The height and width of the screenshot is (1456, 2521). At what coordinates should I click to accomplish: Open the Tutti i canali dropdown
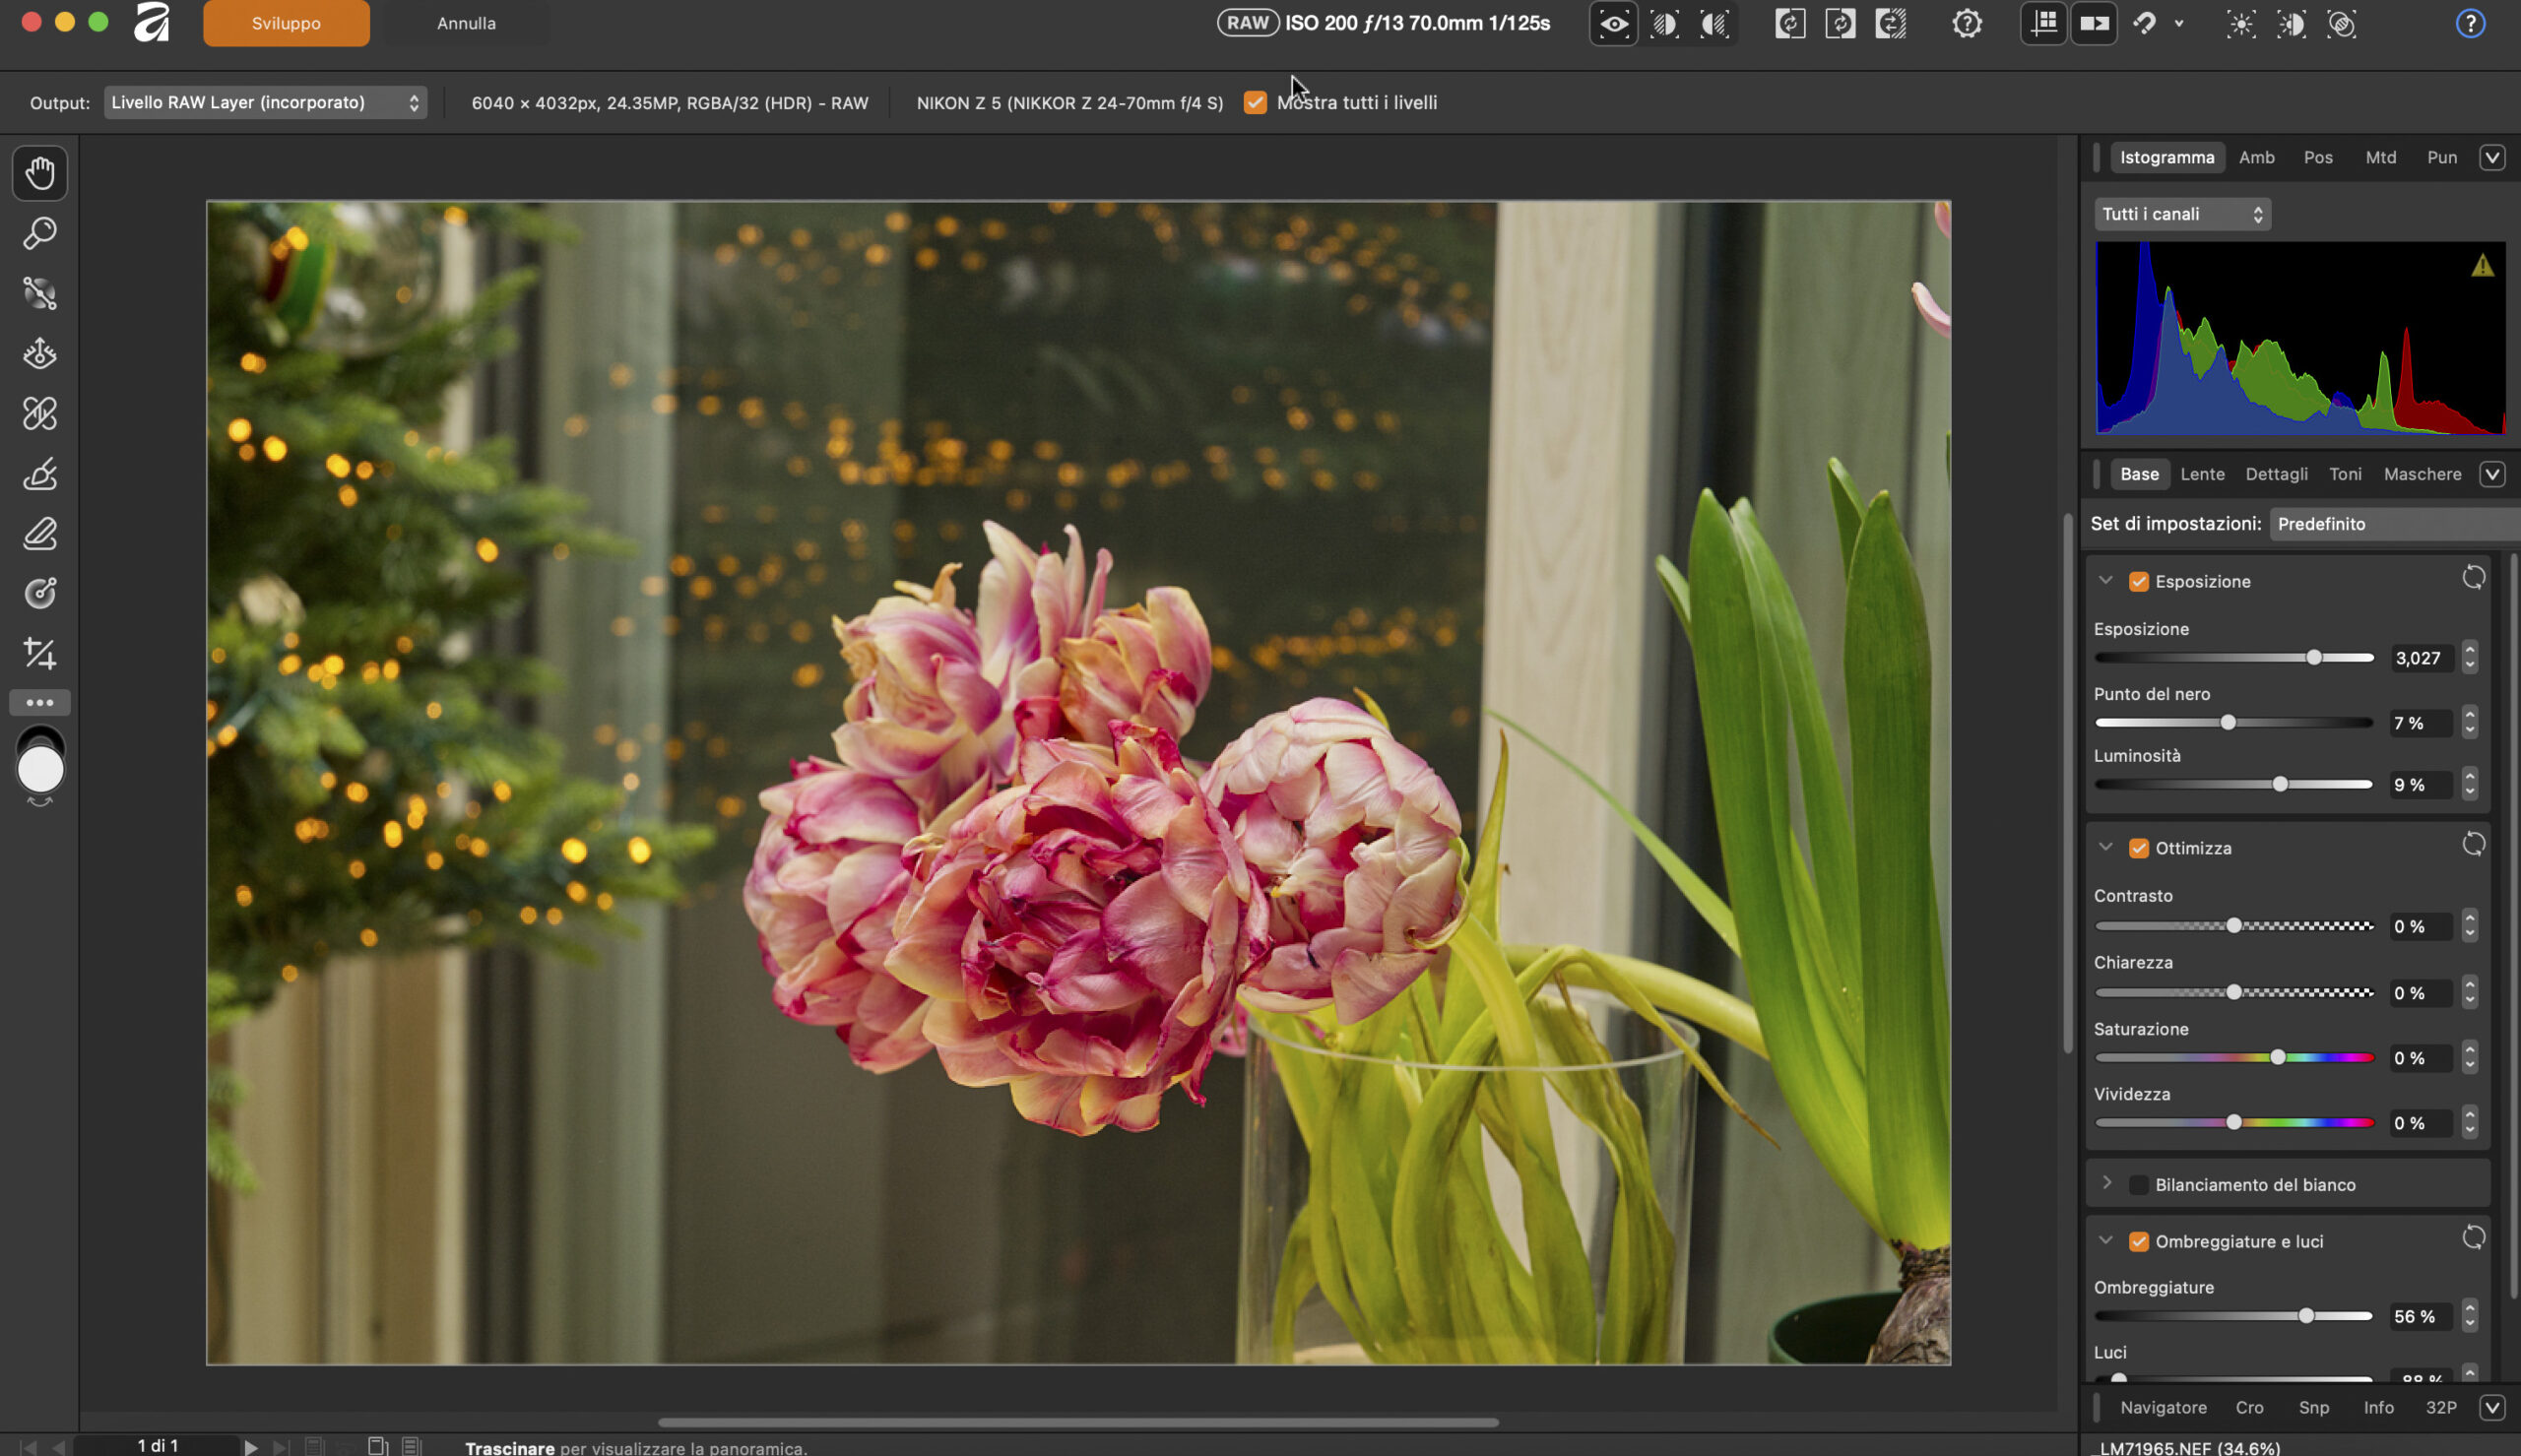[2182, 214]
